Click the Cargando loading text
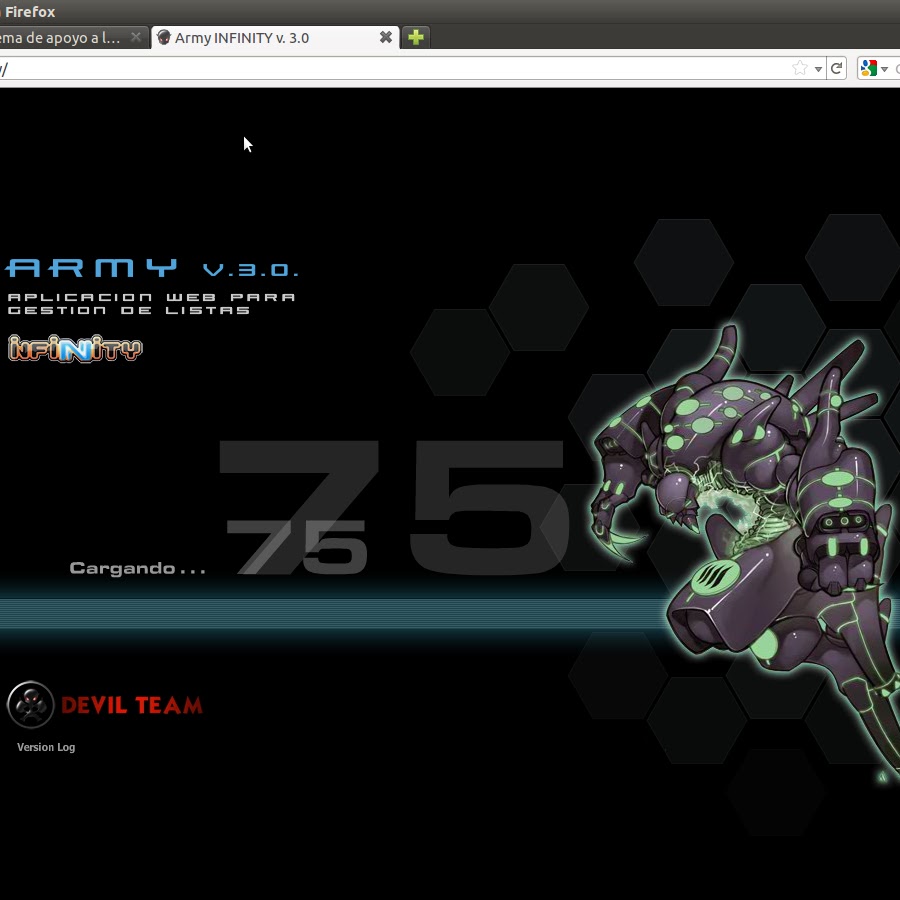This screenshot has height=900, width=900. tap(137, 568)
